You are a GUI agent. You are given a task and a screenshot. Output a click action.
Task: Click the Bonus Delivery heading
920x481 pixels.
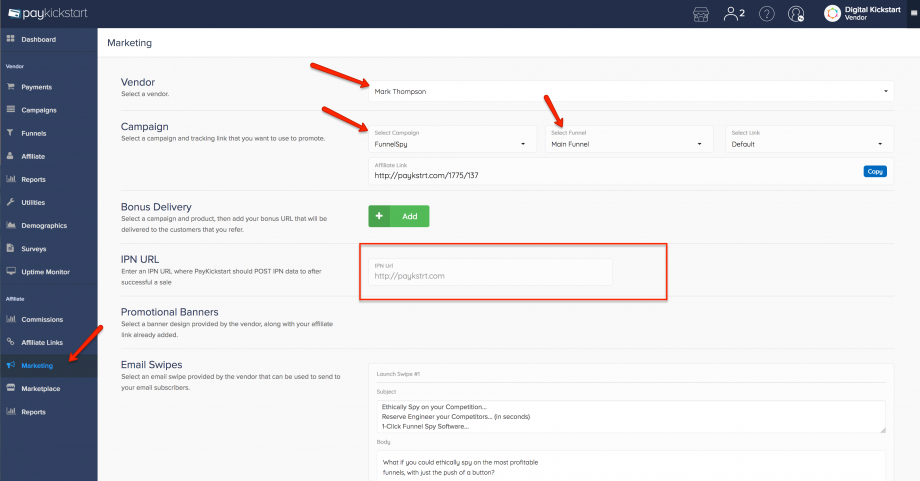coord(156,206)
